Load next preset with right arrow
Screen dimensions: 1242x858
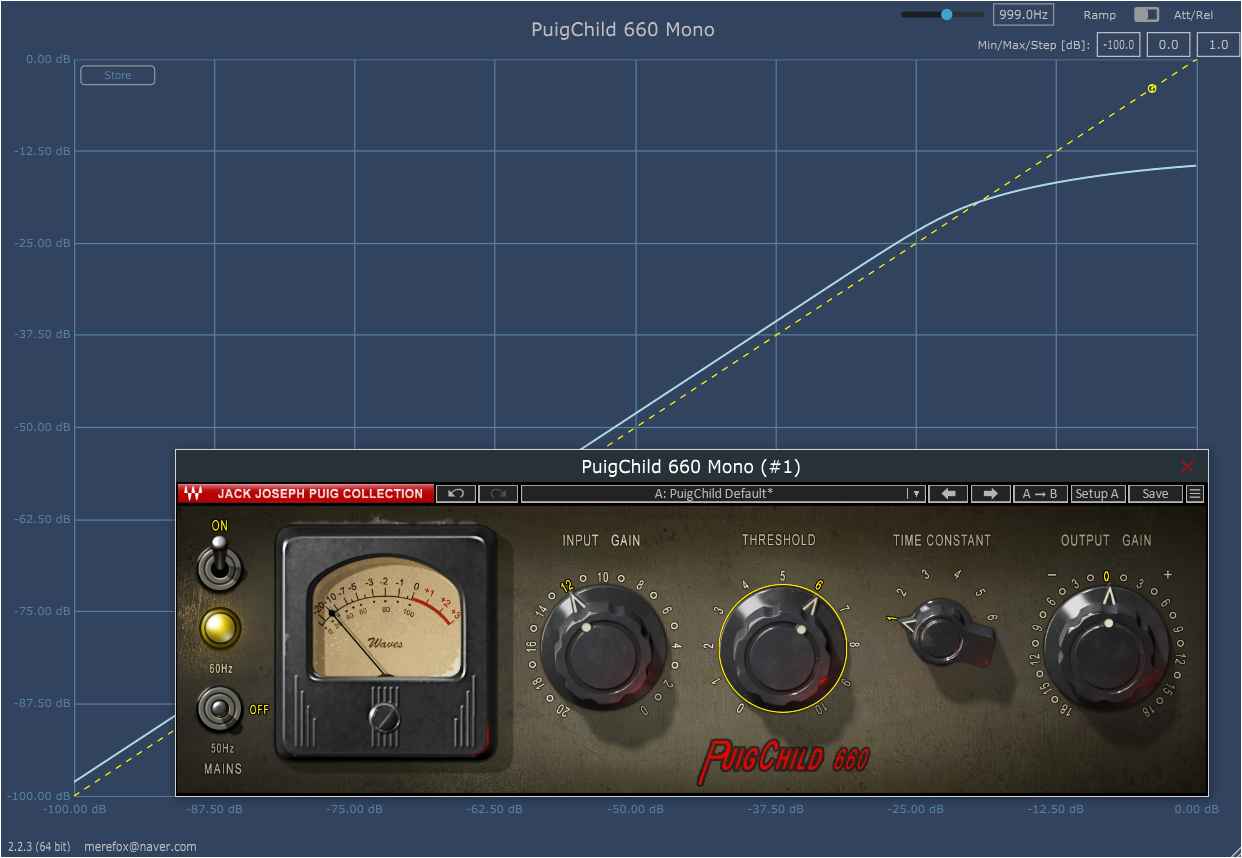tap(990, 494)
